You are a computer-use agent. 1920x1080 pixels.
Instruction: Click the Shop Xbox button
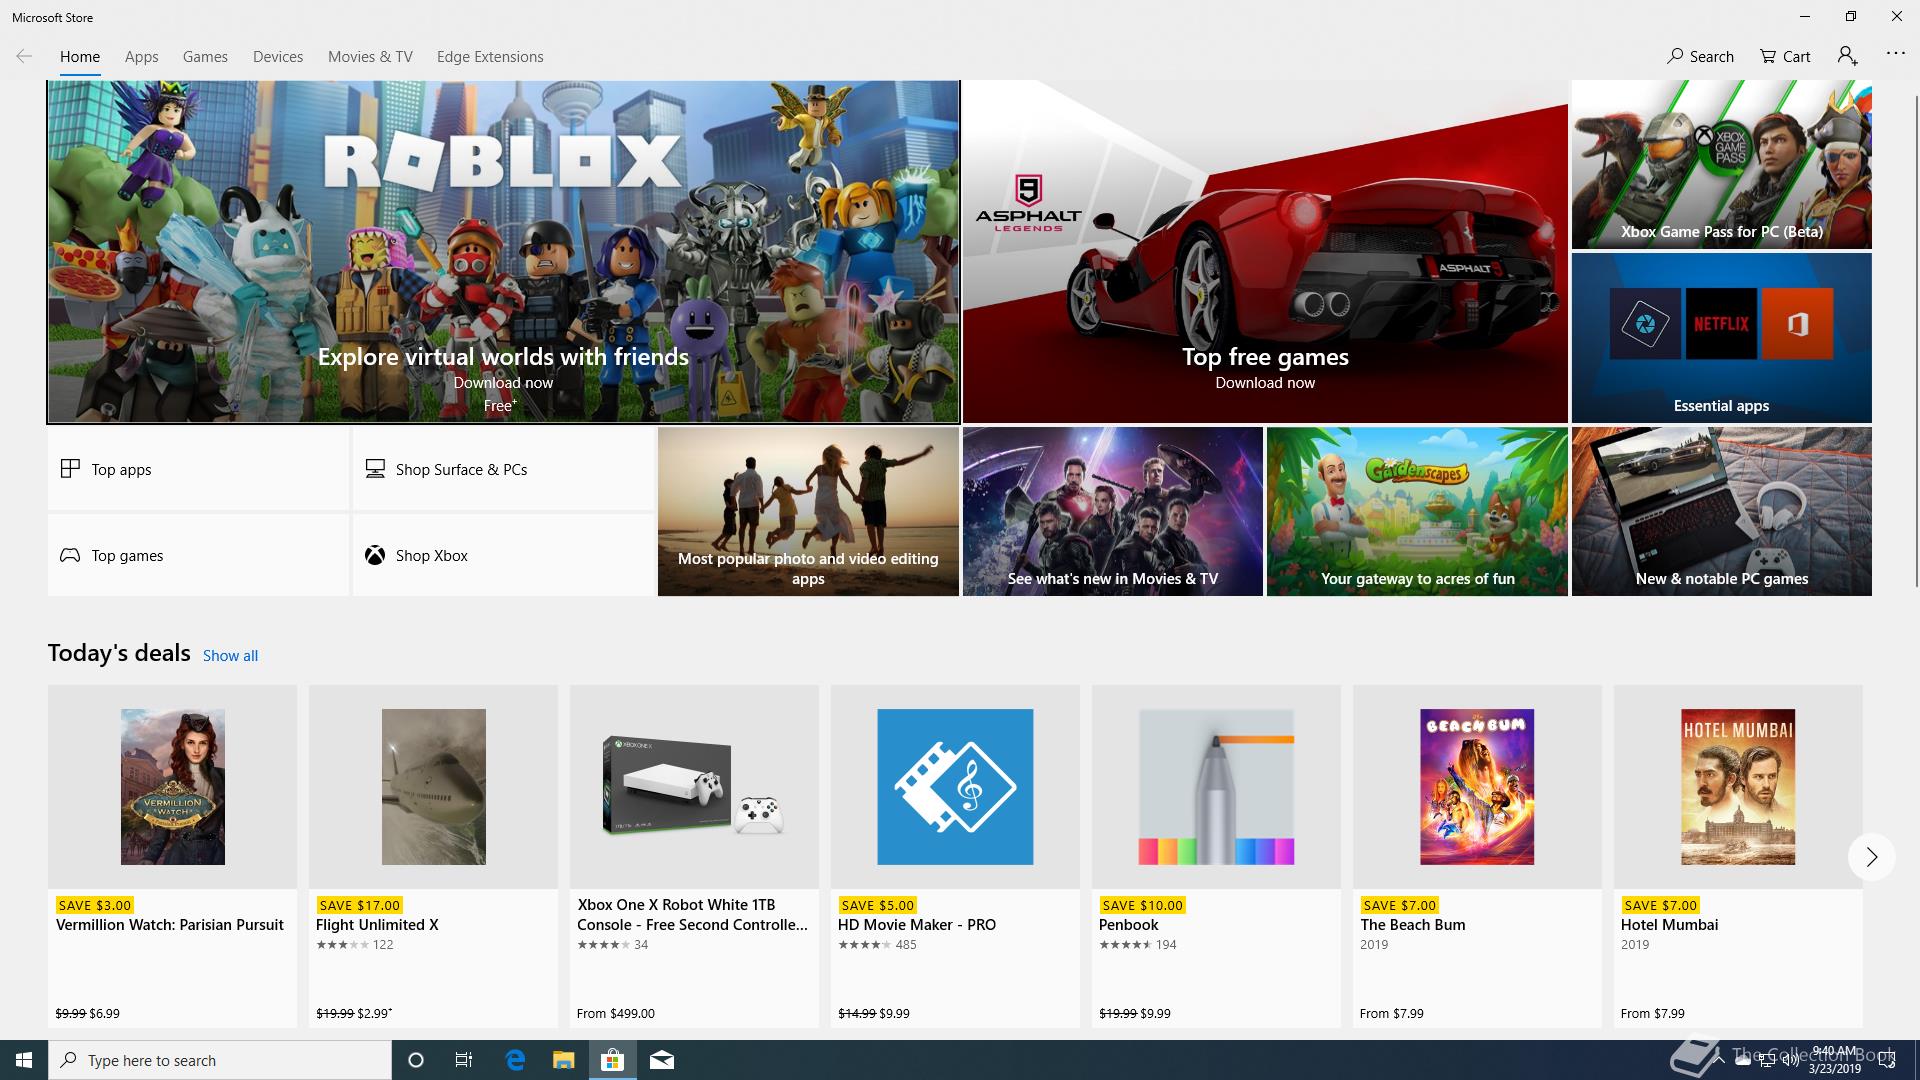[503, 555]
